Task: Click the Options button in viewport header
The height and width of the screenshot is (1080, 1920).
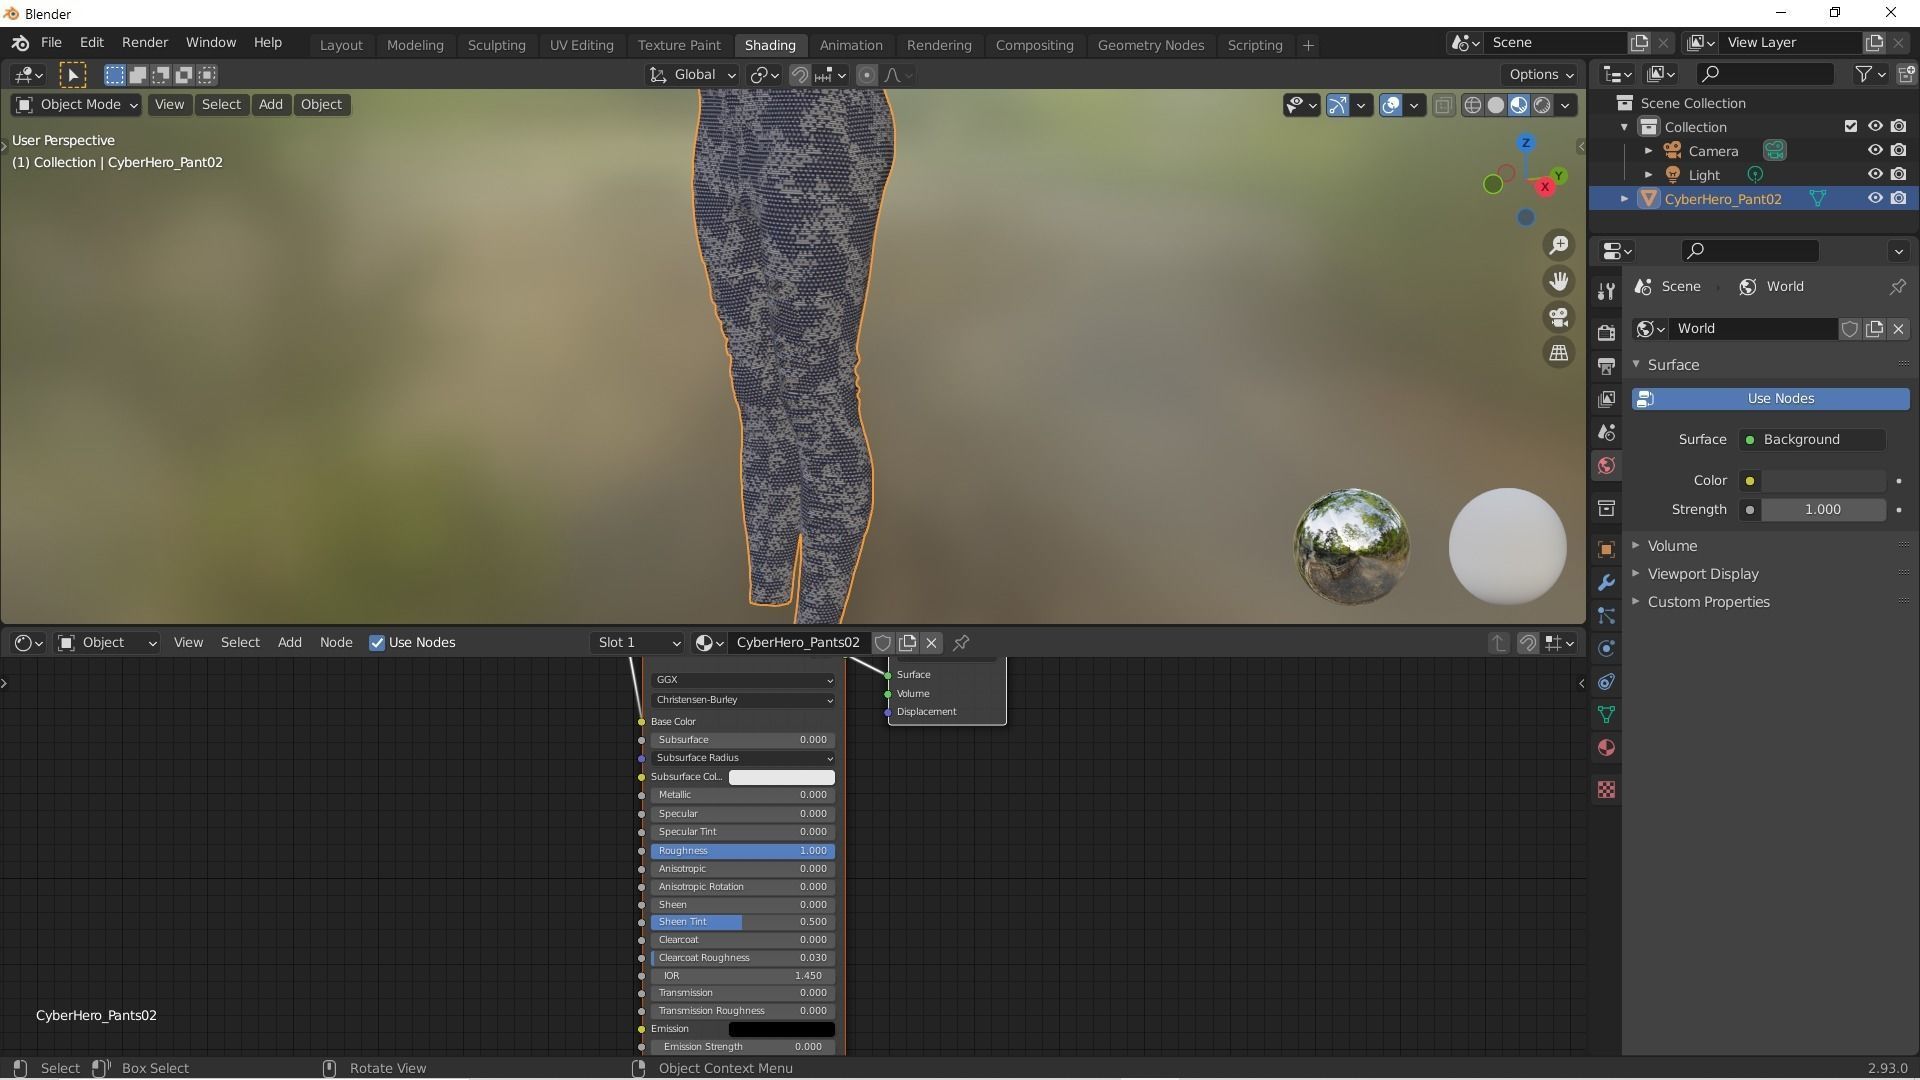Action: (1540, 75)
